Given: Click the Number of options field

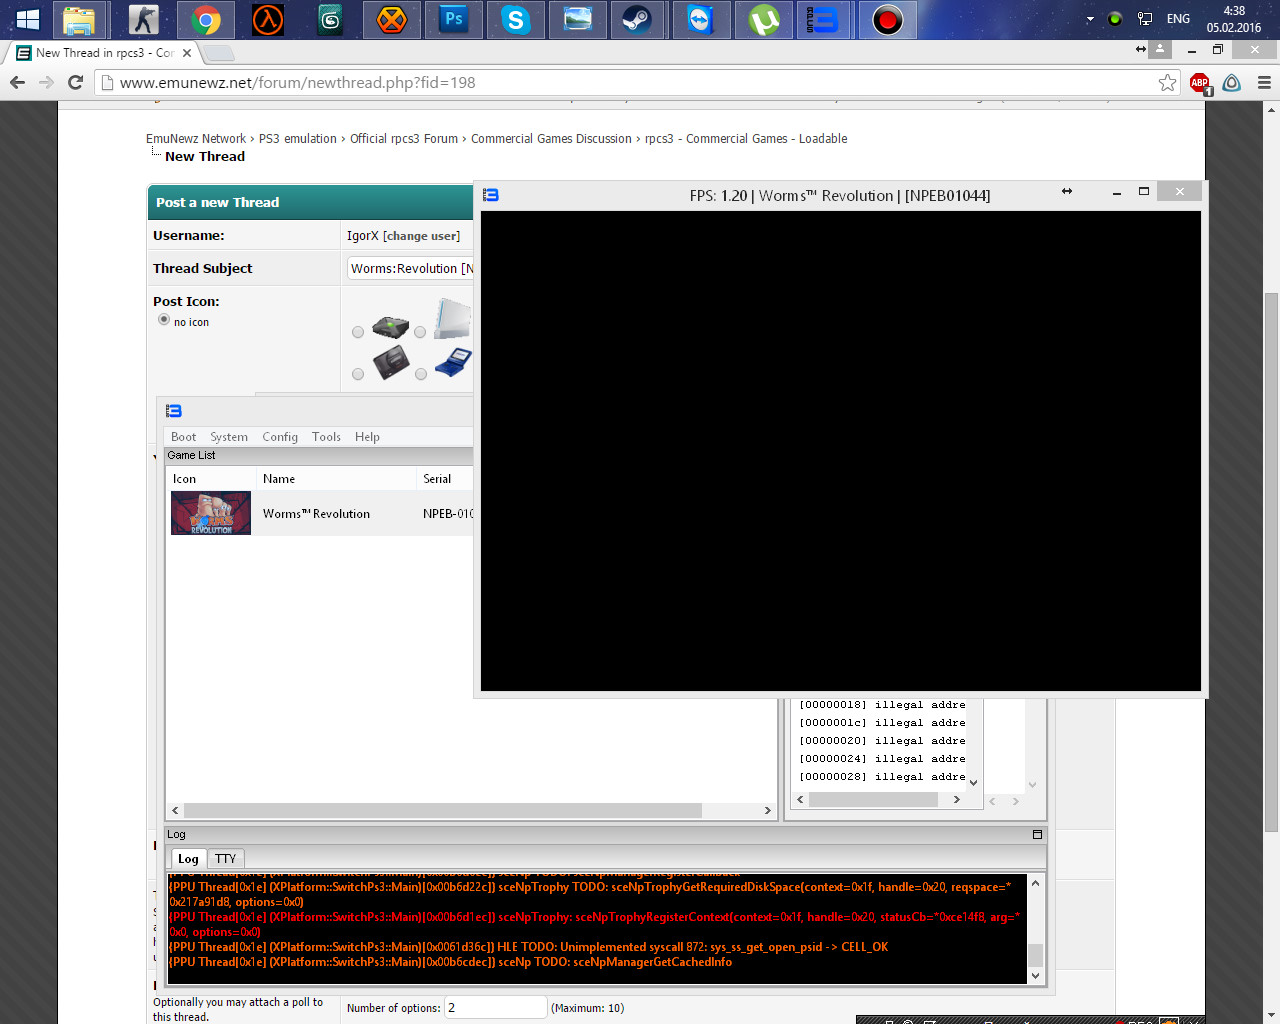Looking at the screenshot, I should [x=495, y=1008].
